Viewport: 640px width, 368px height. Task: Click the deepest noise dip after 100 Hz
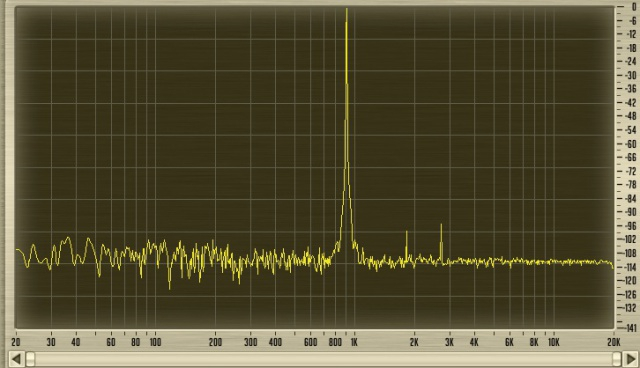coord(169,288)
